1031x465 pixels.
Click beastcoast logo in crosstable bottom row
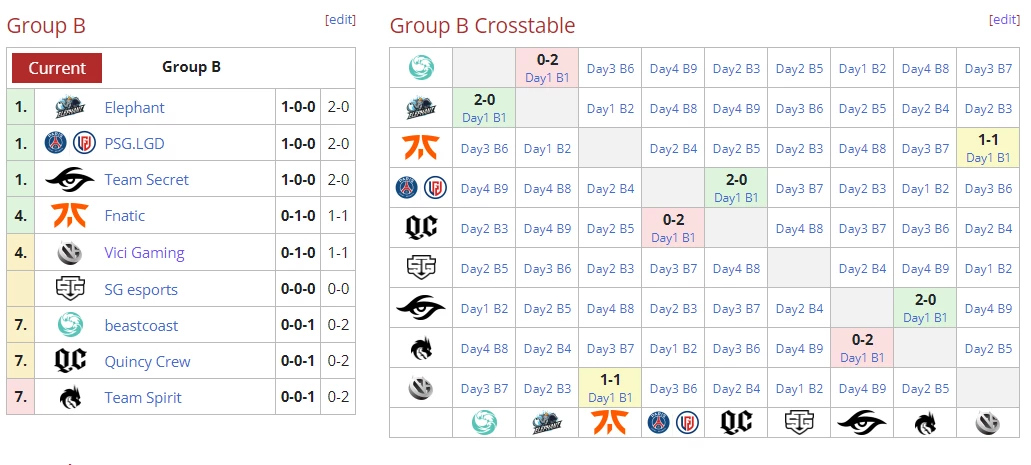484,423
